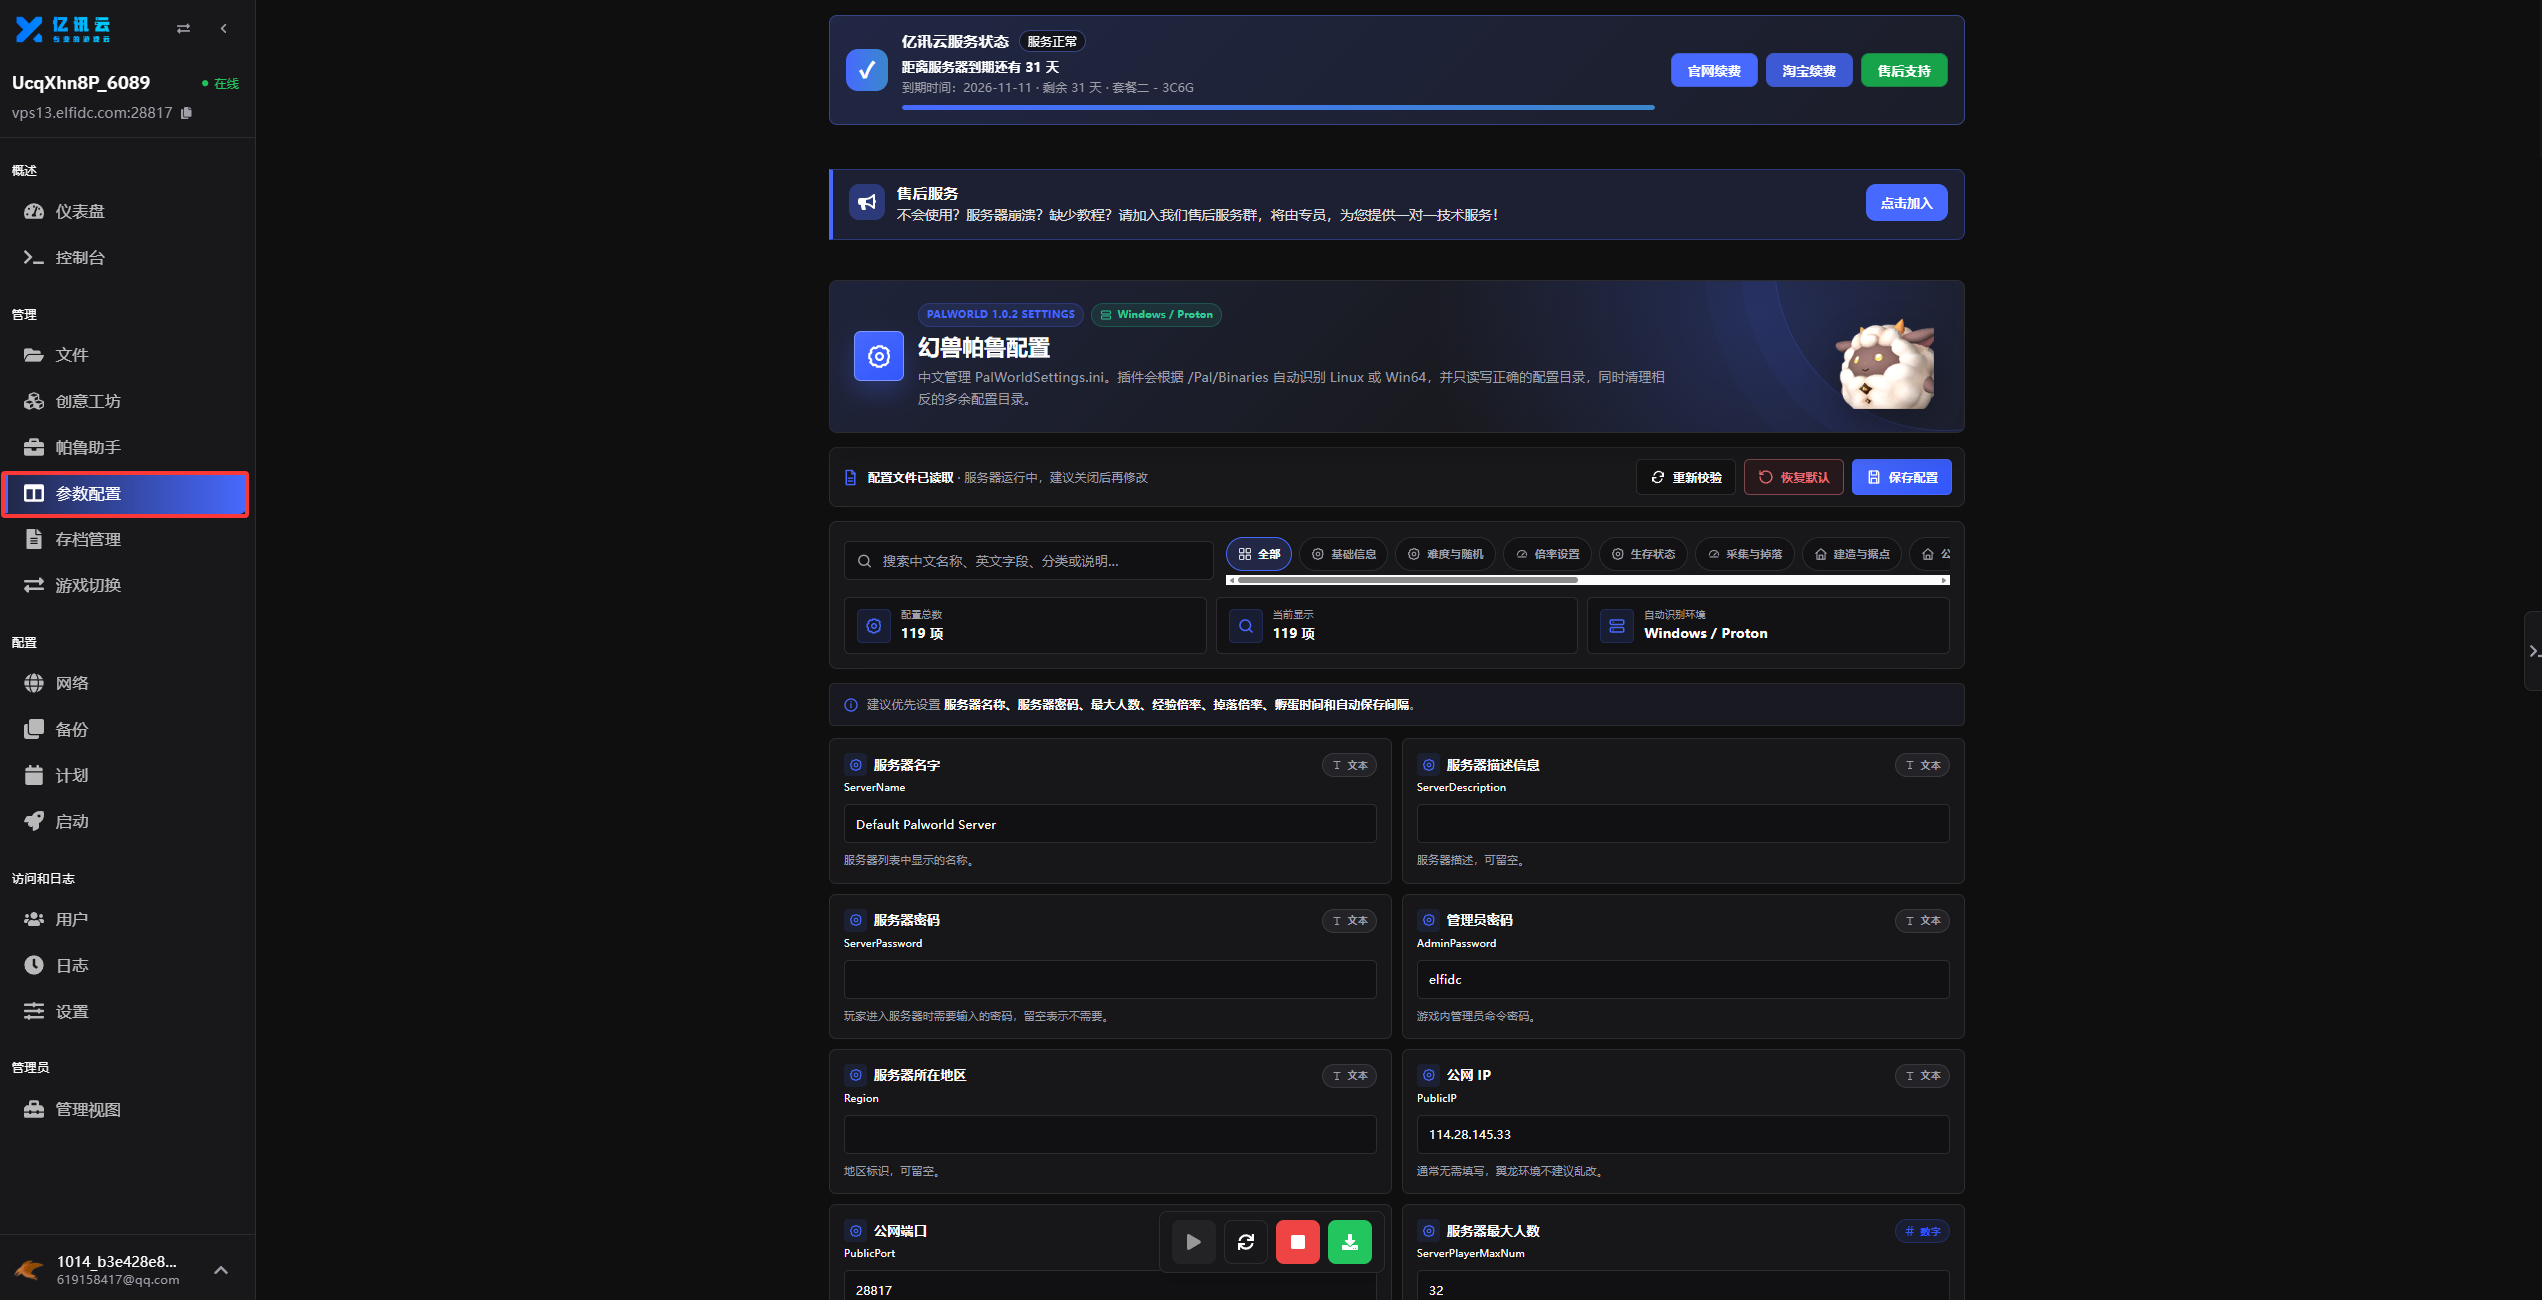Go to 网络 network settings
The width and height of the screenshot is (2542, 1300).
point(125,683)
